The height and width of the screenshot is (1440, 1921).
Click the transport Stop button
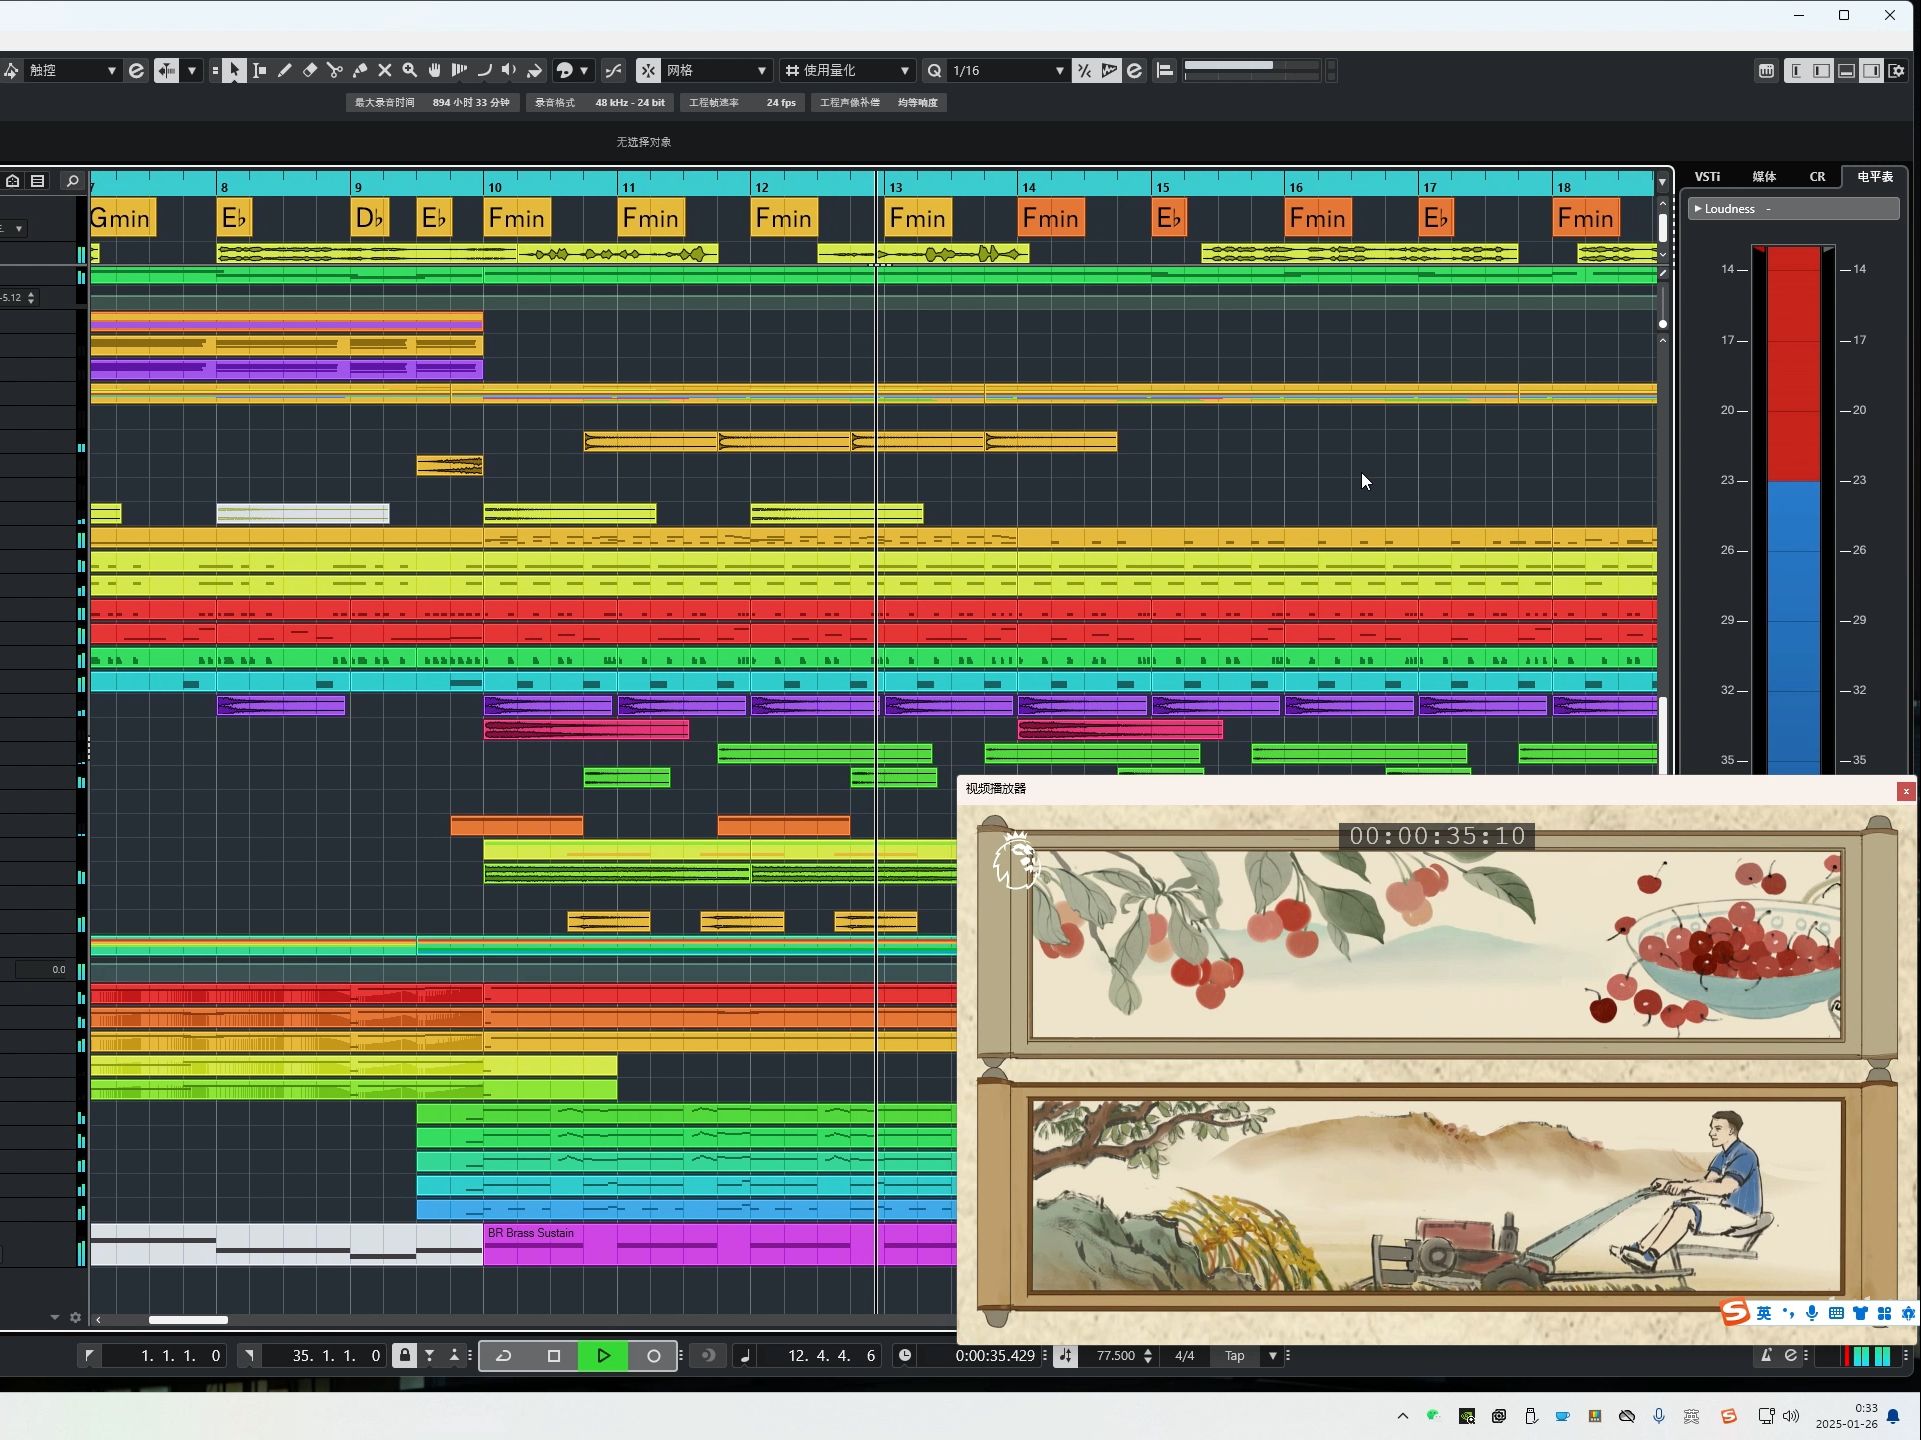point(554,1356)
